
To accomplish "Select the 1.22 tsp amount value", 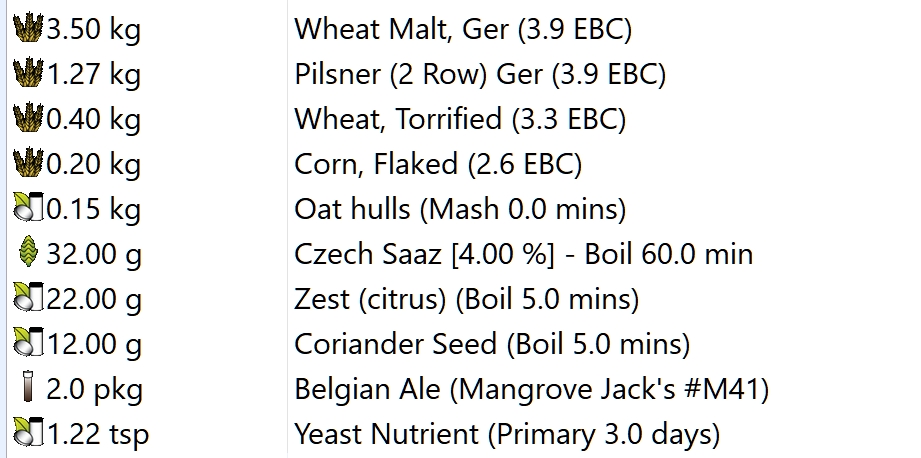I will coord(98,434).
